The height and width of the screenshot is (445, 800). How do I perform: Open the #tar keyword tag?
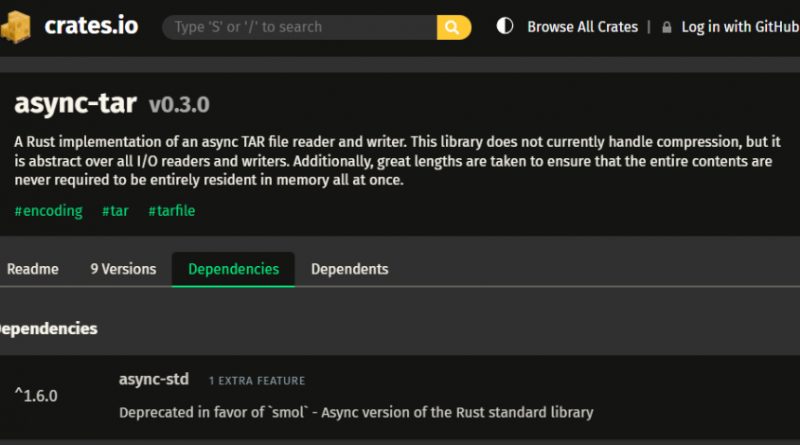(x=115, y=211)
